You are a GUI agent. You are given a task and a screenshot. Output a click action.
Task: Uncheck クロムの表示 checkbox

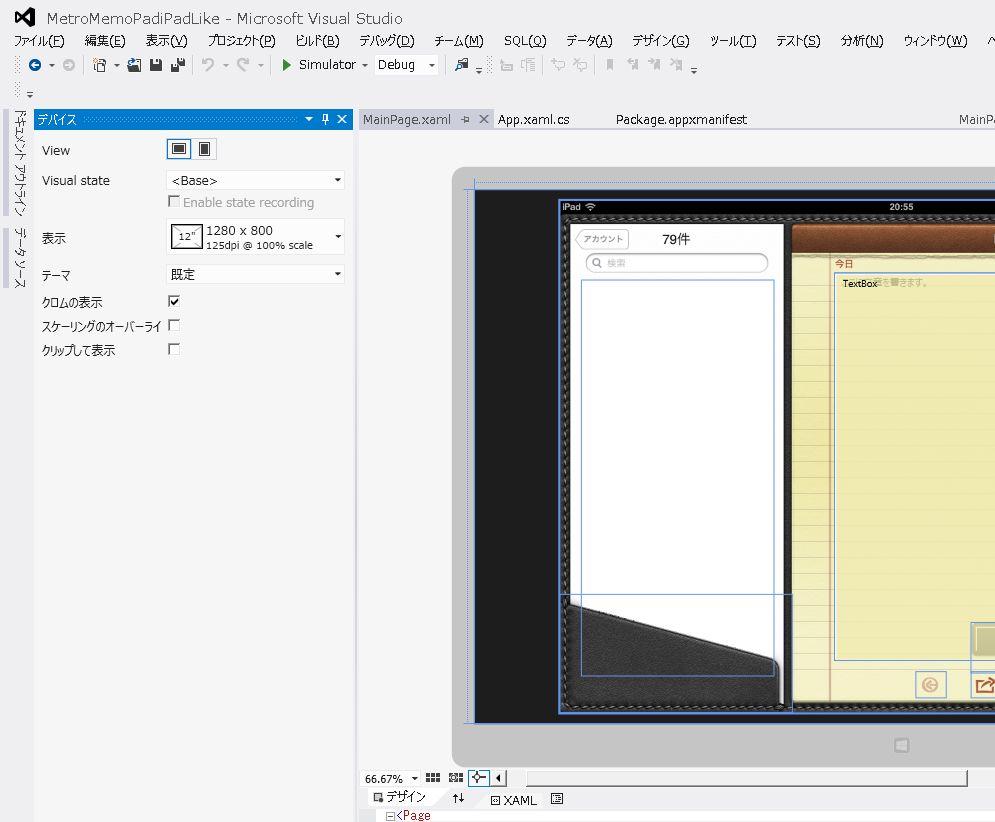tap(174, 301)
